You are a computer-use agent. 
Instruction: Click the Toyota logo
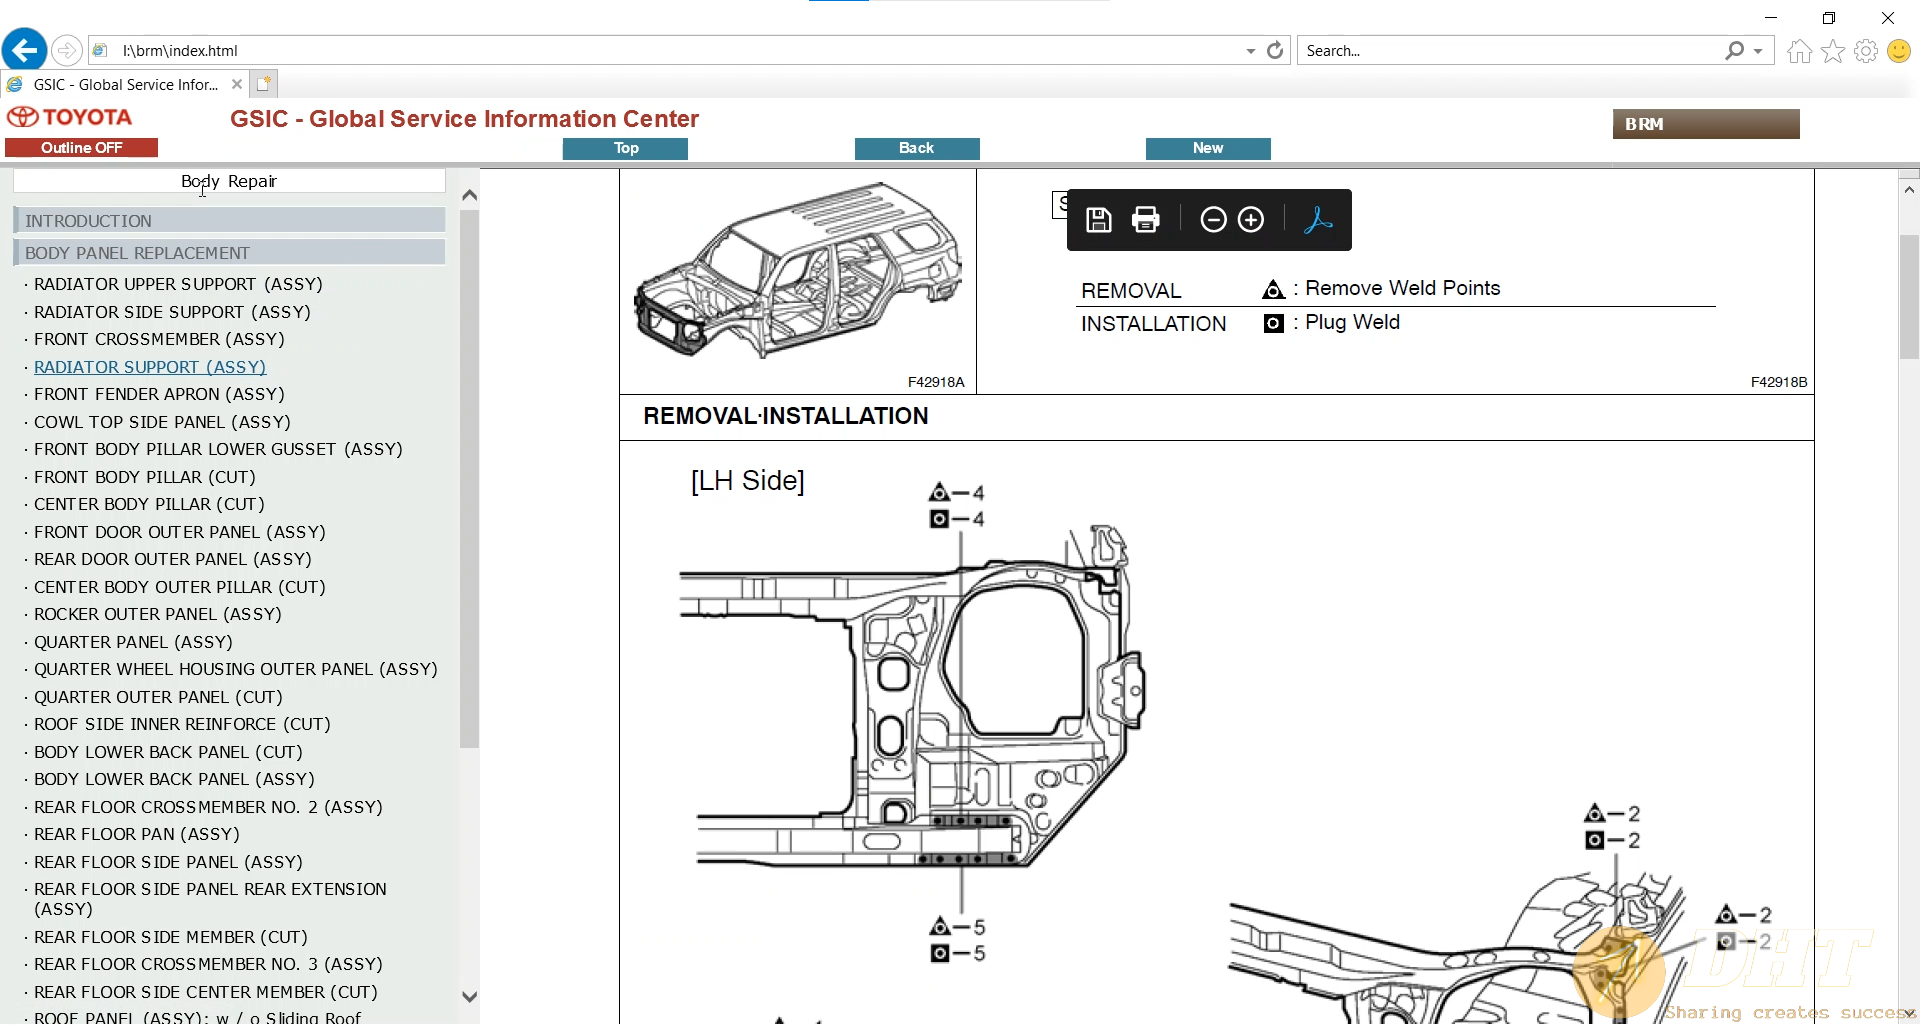67,116
